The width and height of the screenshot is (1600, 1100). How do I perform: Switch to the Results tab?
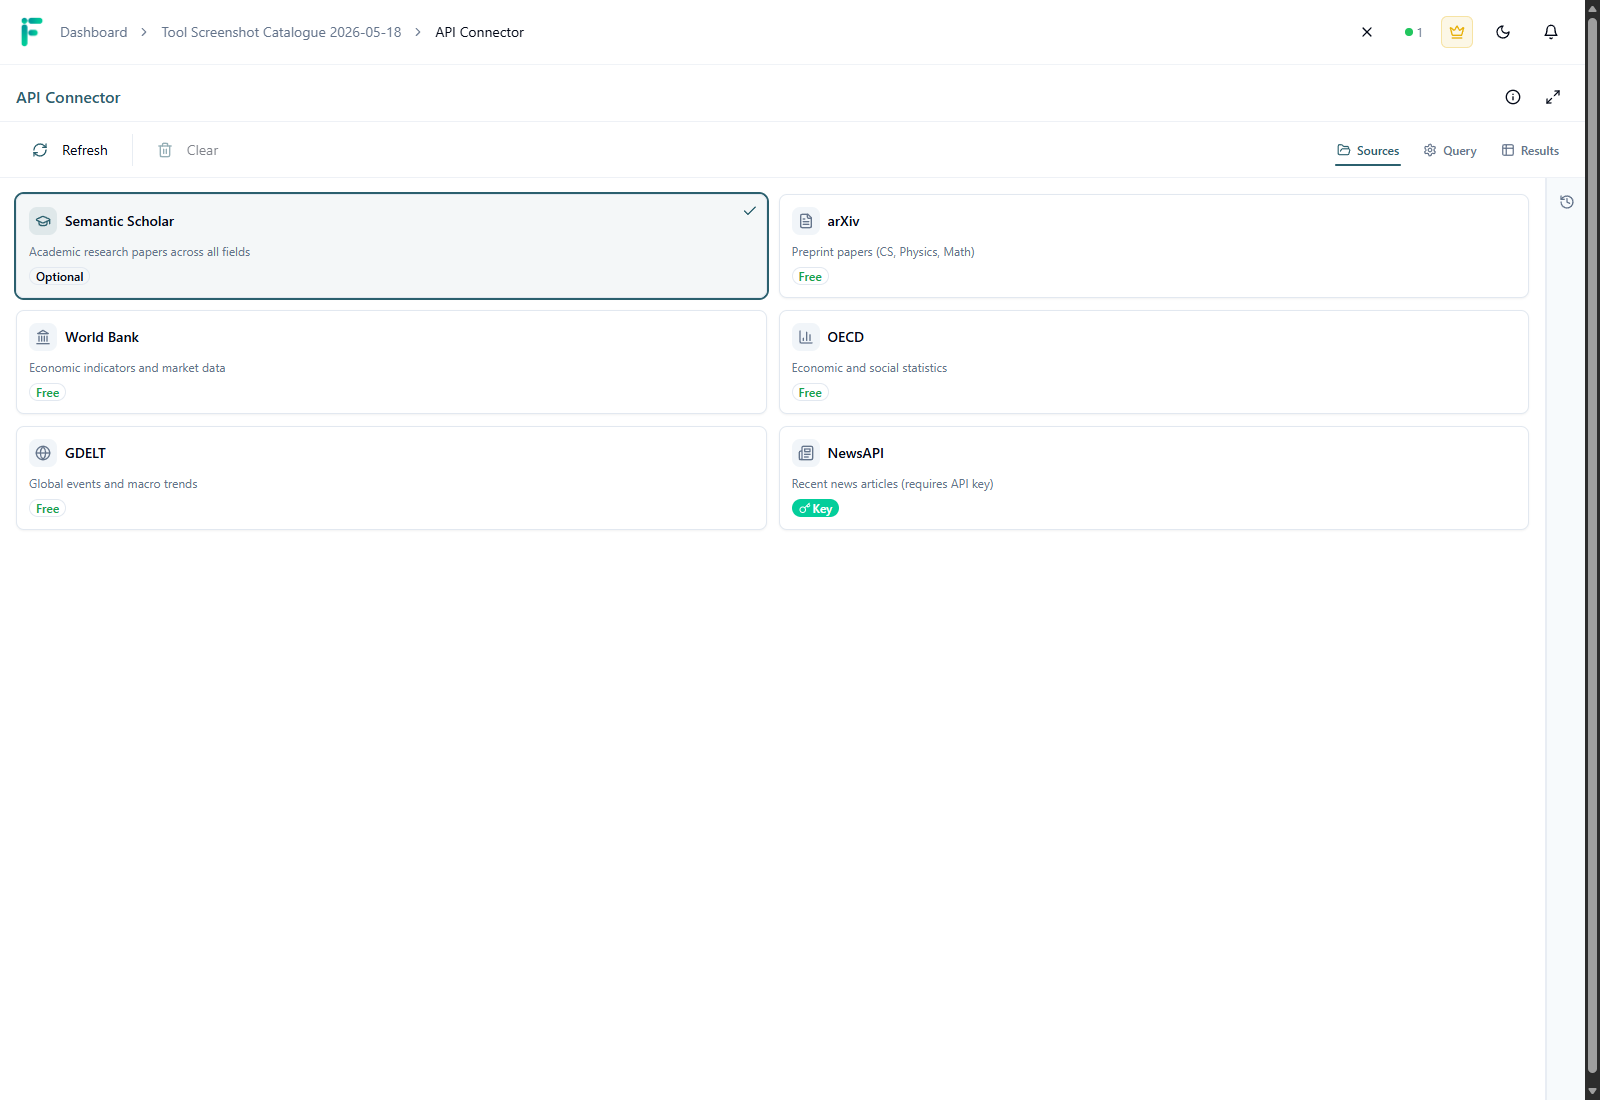pyautogui.click(x=1530, y=151)
